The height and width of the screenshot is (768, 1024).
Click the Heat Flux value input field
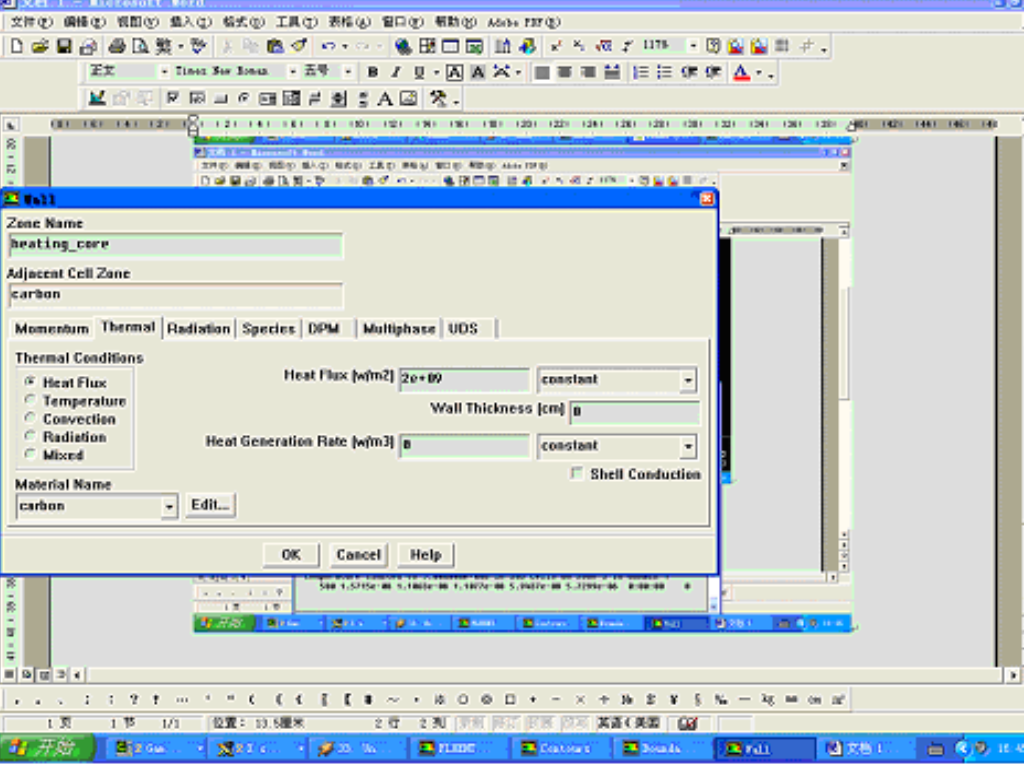[x=464, y=380]
